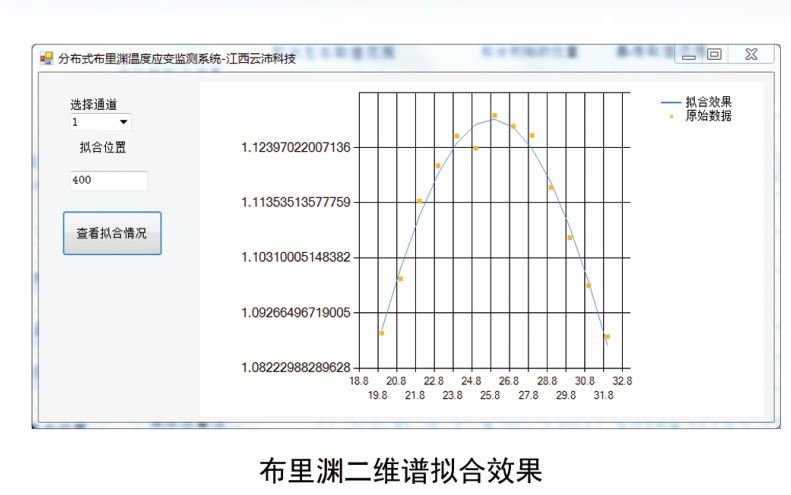Close the monitoring system window
This screenshot has width=791, height=495.
point(751,56)
